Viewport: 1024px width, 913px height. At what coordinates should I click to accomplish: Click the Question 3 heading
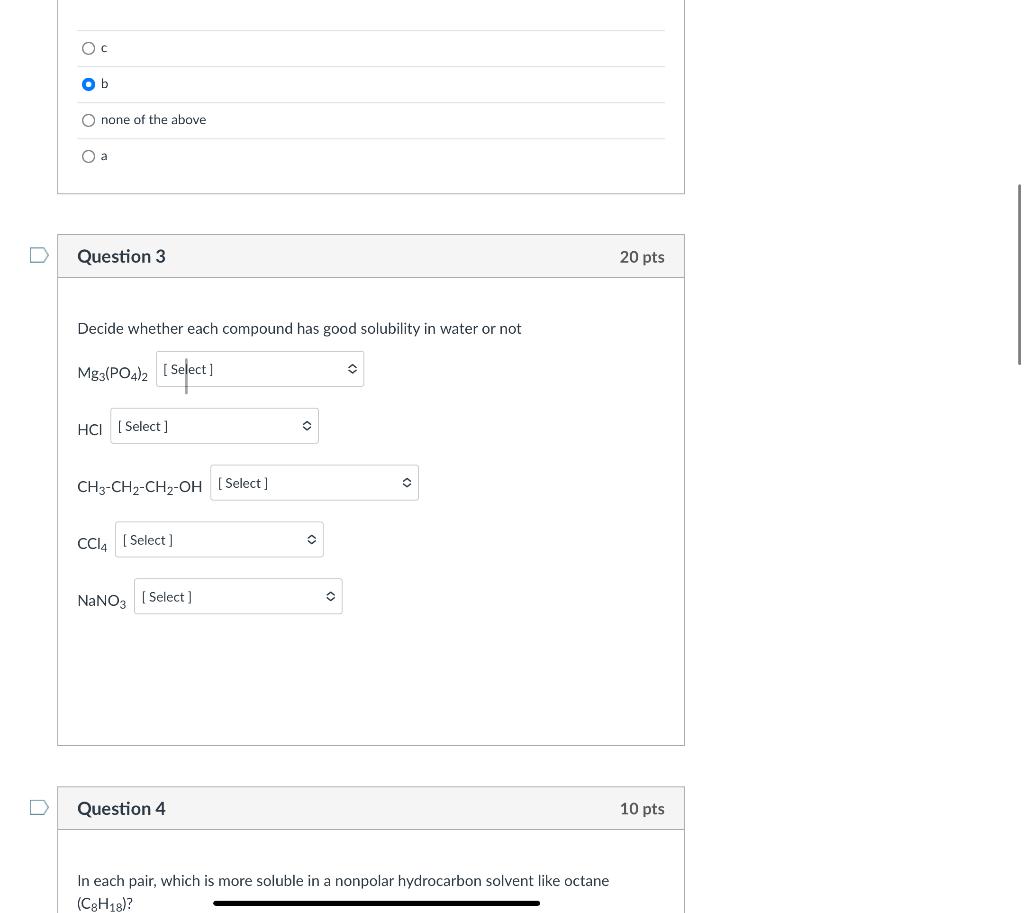click(x=121, y=256)
